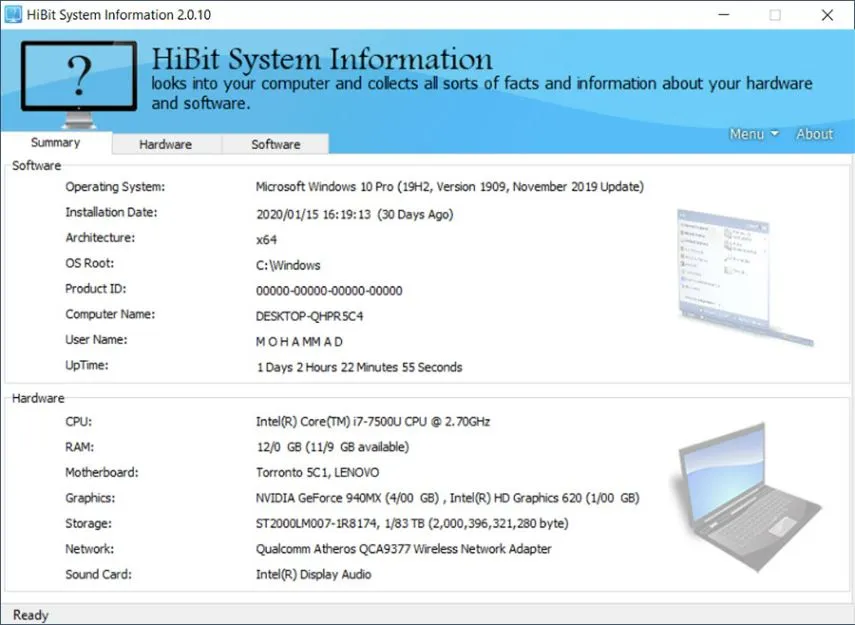Click the Product ID value
This screenshot has height=625, width=855.
(330, 289)
